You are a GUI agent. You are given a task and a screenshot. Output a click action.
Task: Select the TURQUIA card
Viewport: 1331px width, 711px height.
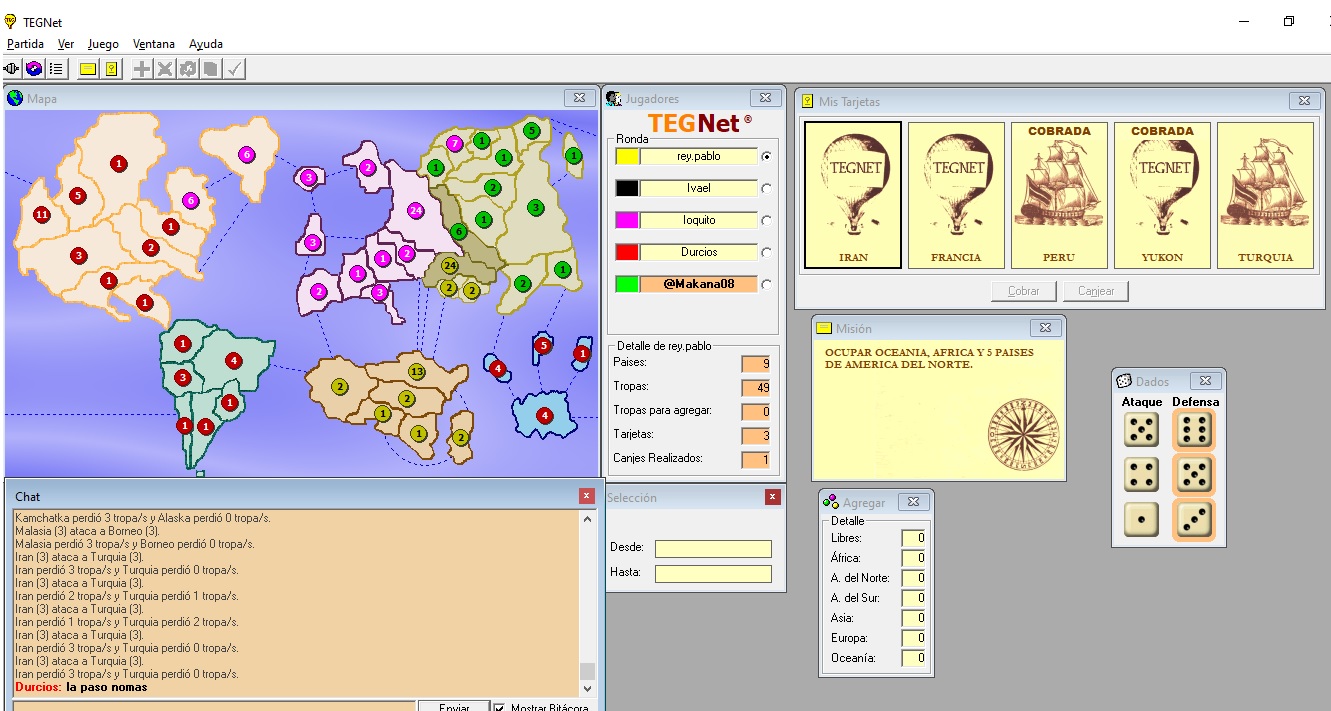pos(1265,195)
